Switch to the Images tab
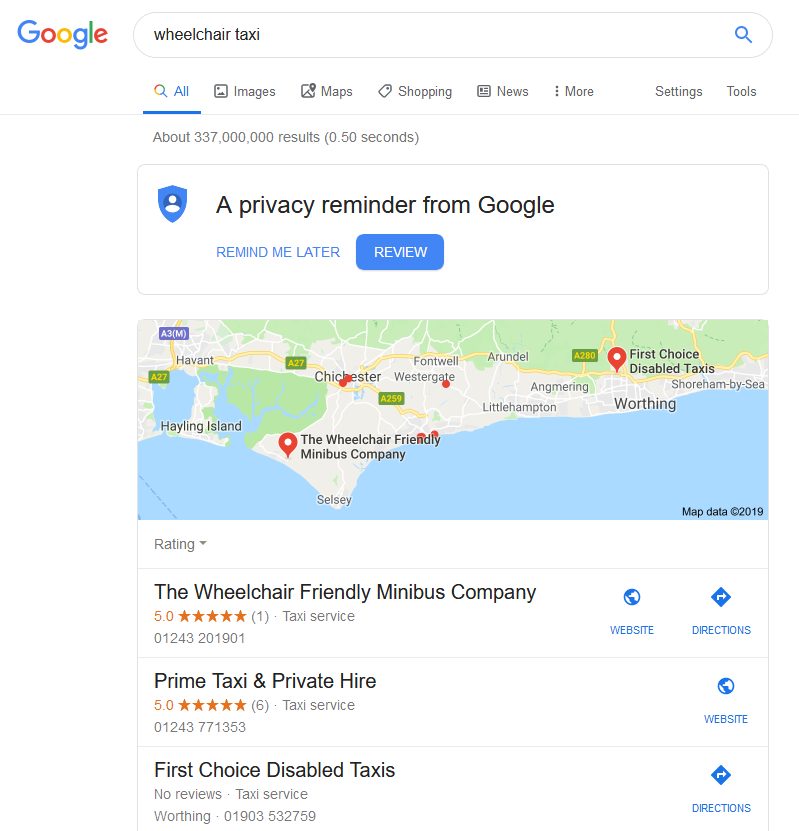The width and height of the screenshot is (799, 831). [x=244, y=91]
